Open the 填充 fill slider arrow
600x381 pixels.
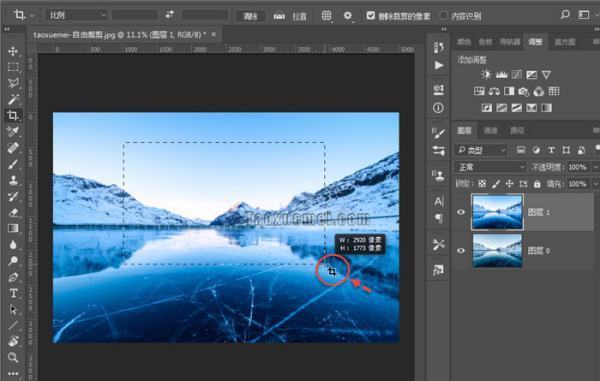coord(595,184)
